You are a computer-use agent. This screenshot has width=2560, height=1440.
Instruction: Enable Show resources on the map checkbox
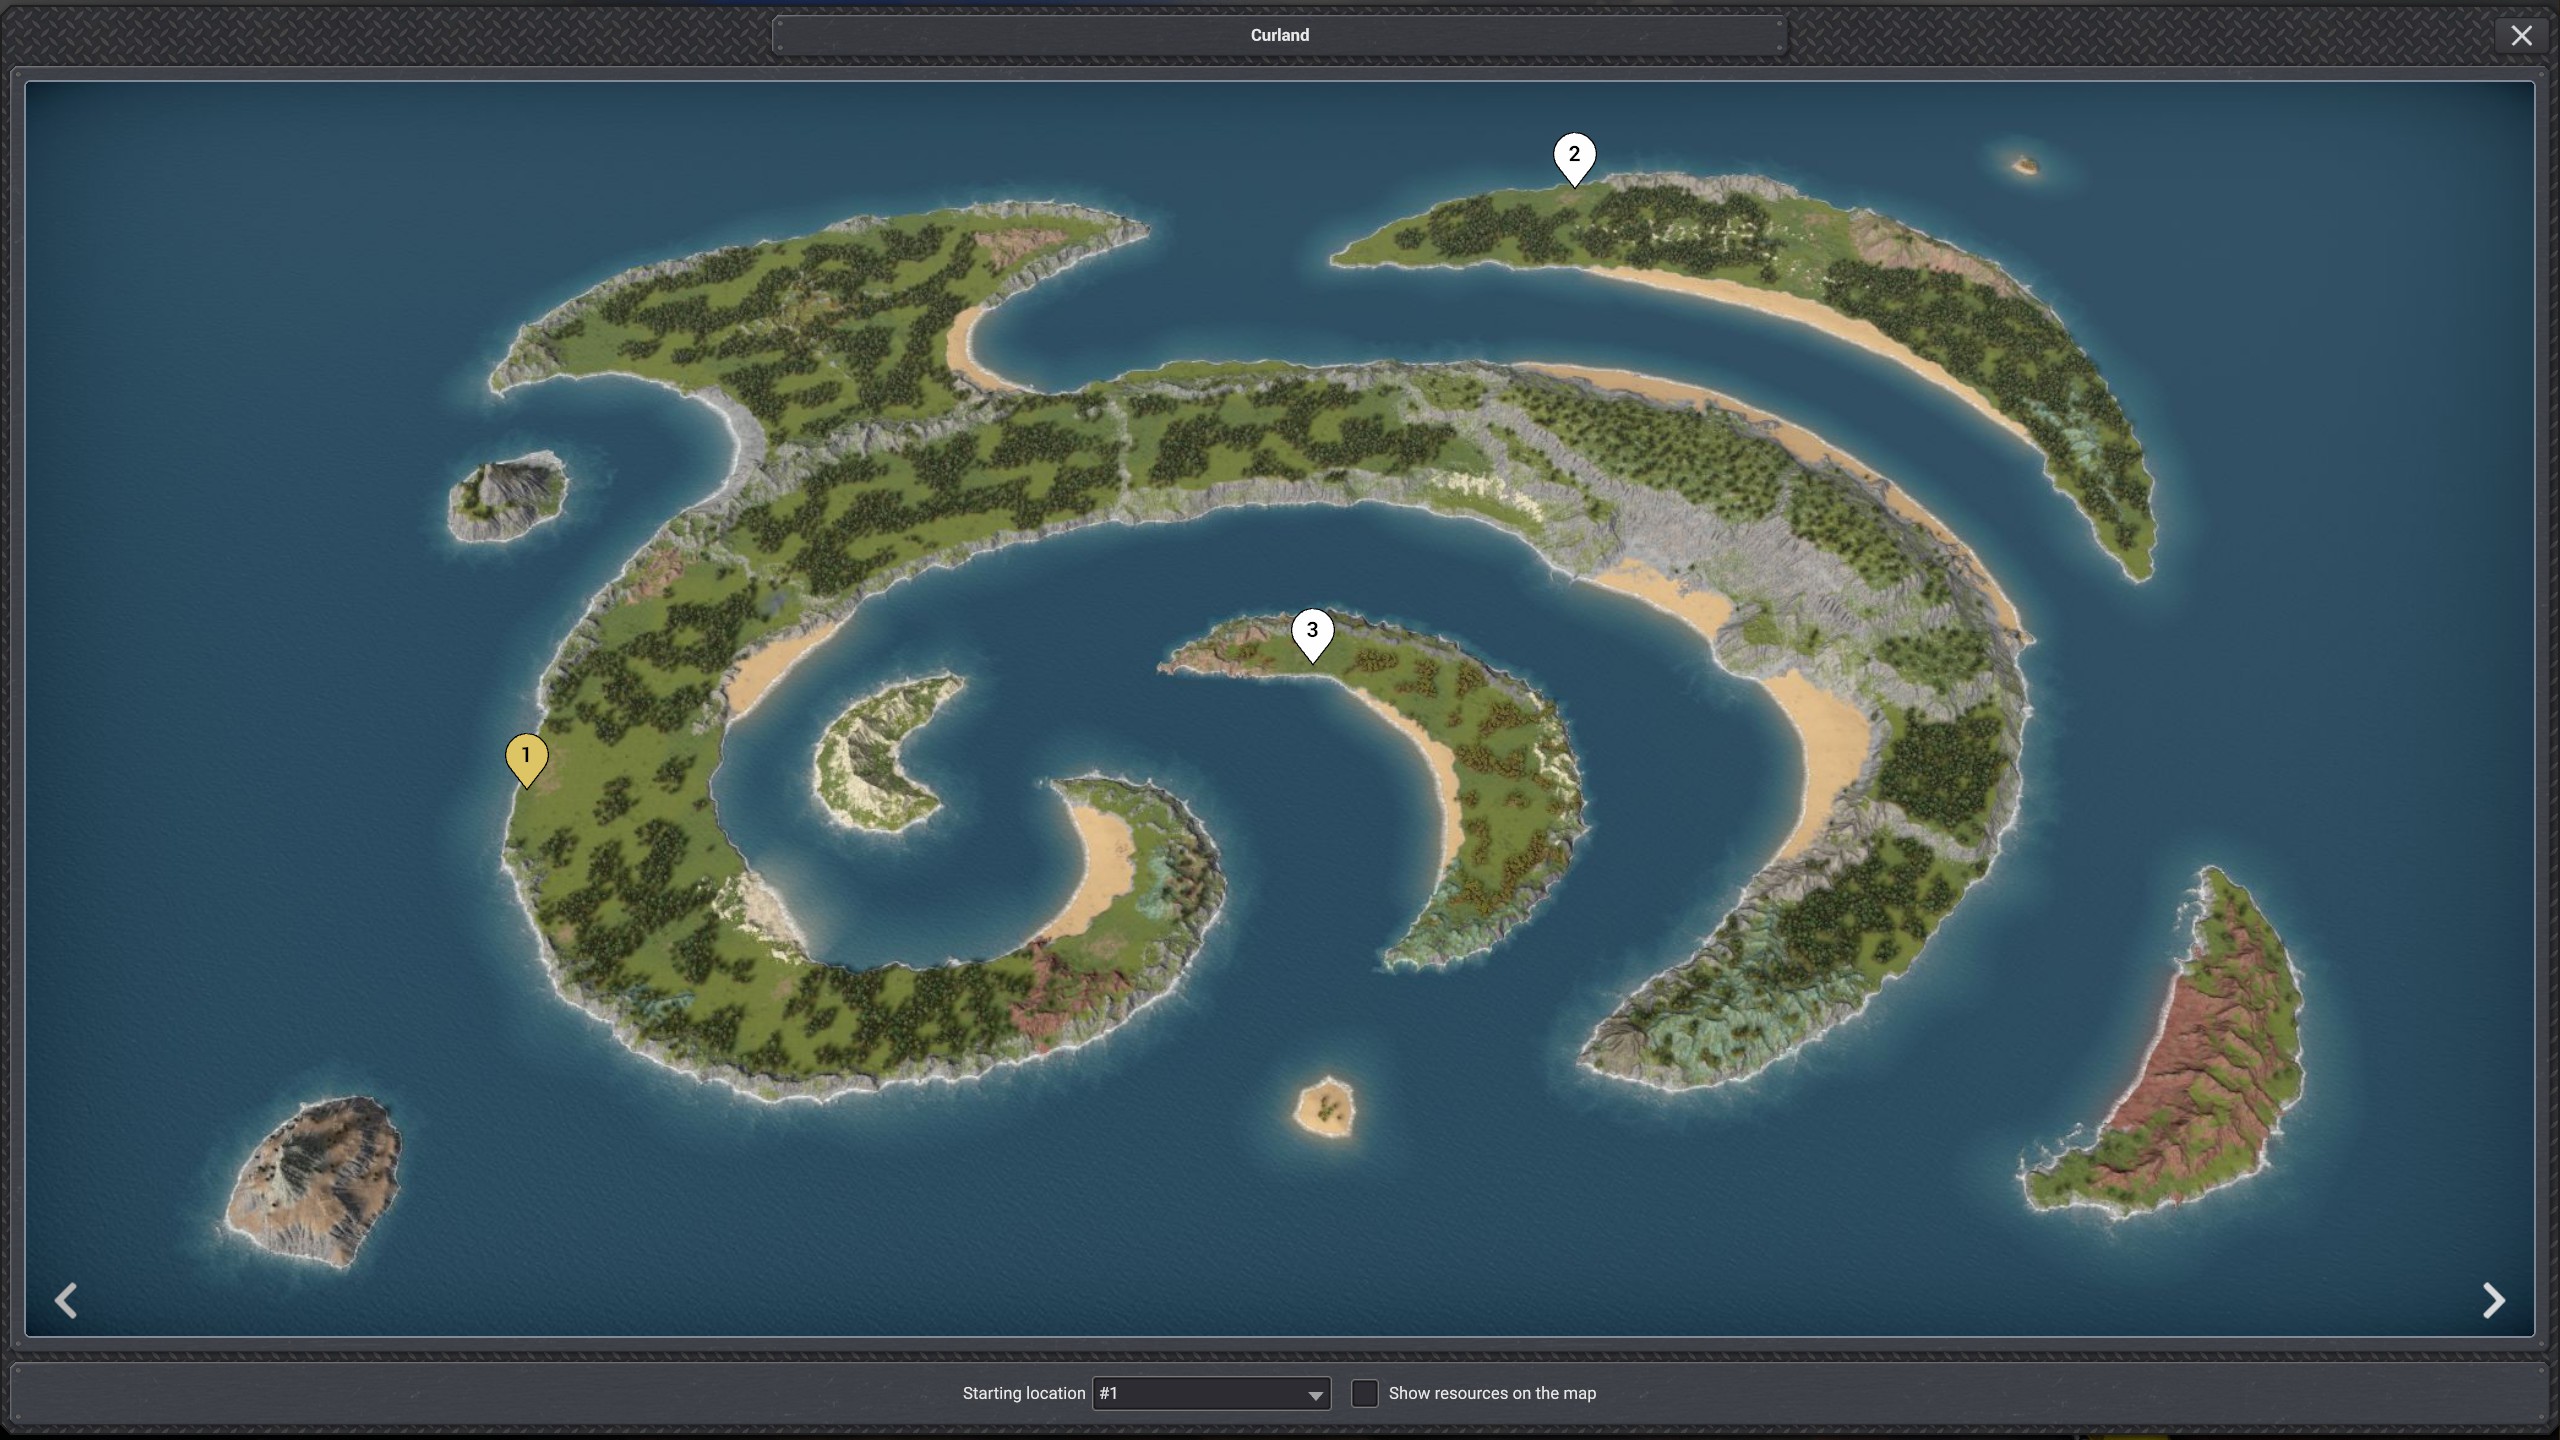(1364, 1393)
